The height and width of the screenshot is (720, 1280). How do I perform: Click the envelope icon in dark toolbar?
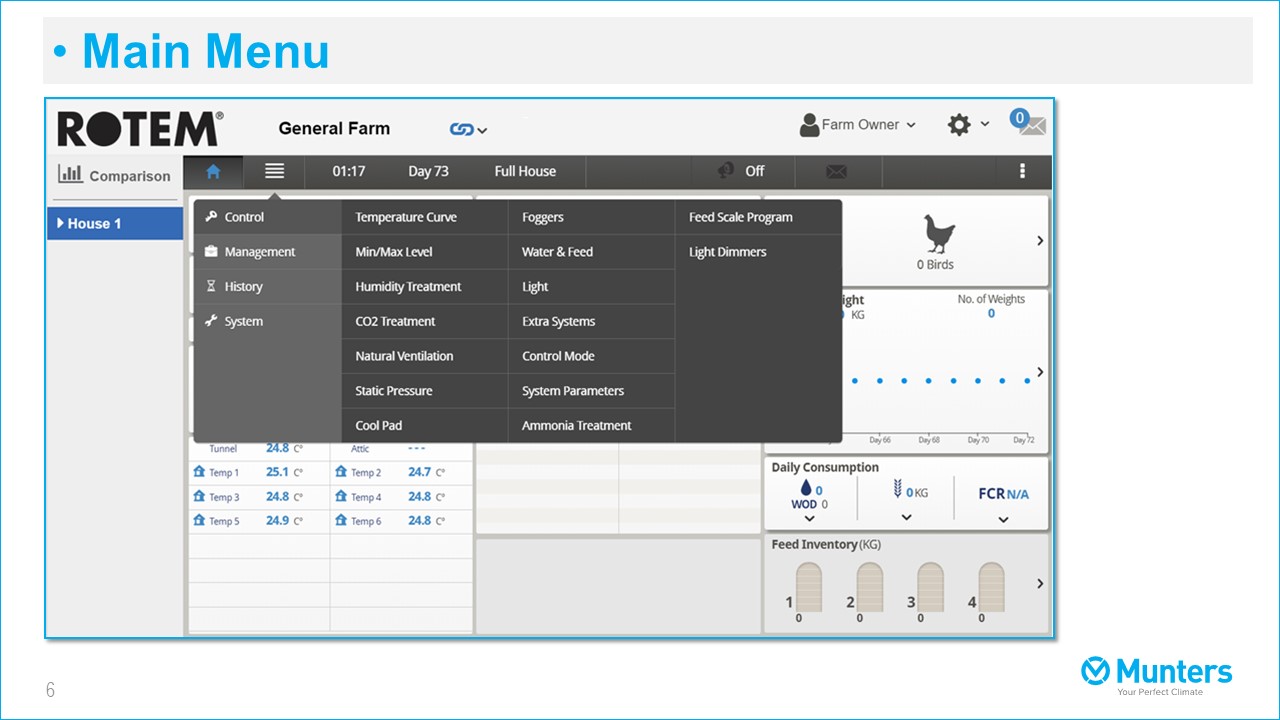837,172
